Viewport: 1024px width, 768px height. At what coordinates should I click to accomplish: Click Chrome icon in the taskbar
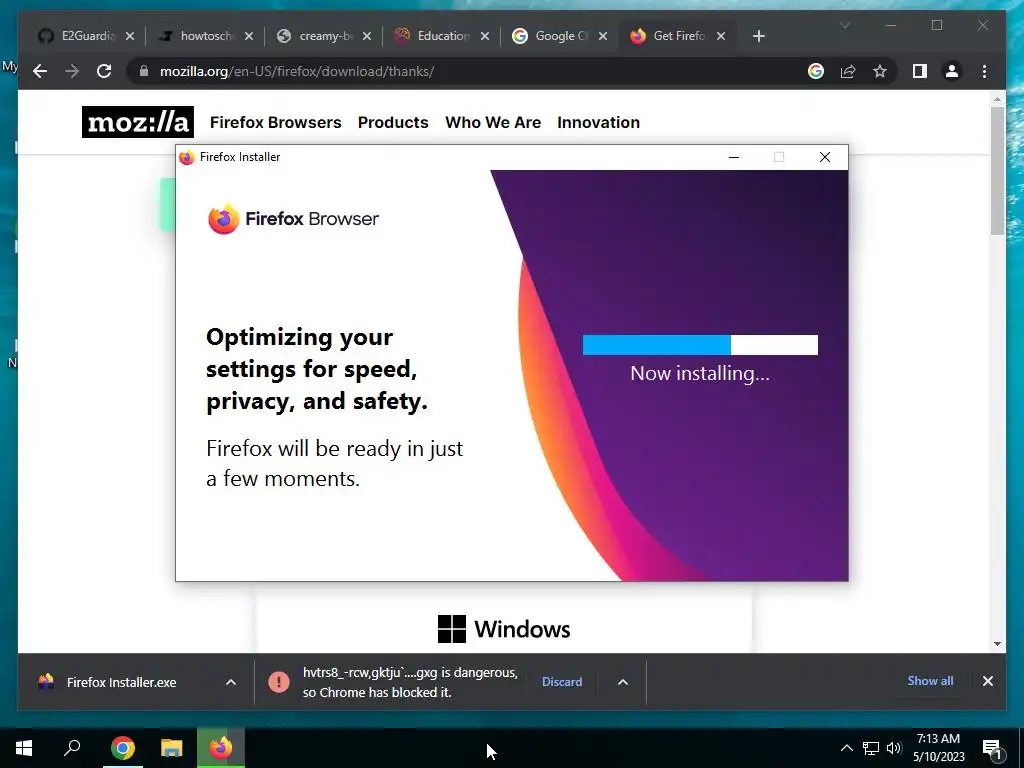point(123,748)
